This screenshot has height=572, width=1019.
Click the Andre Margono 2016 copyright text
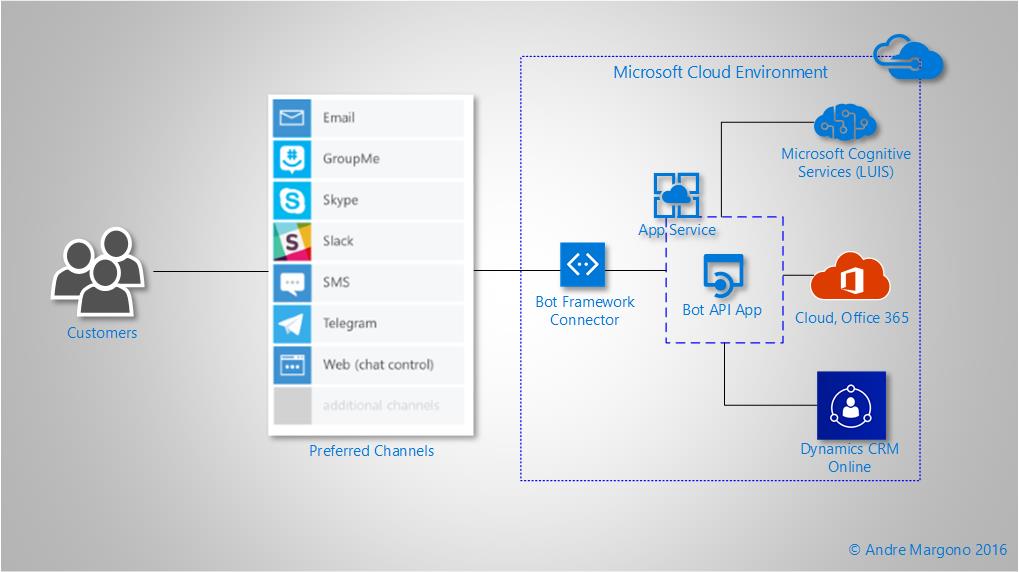[927, 549]
